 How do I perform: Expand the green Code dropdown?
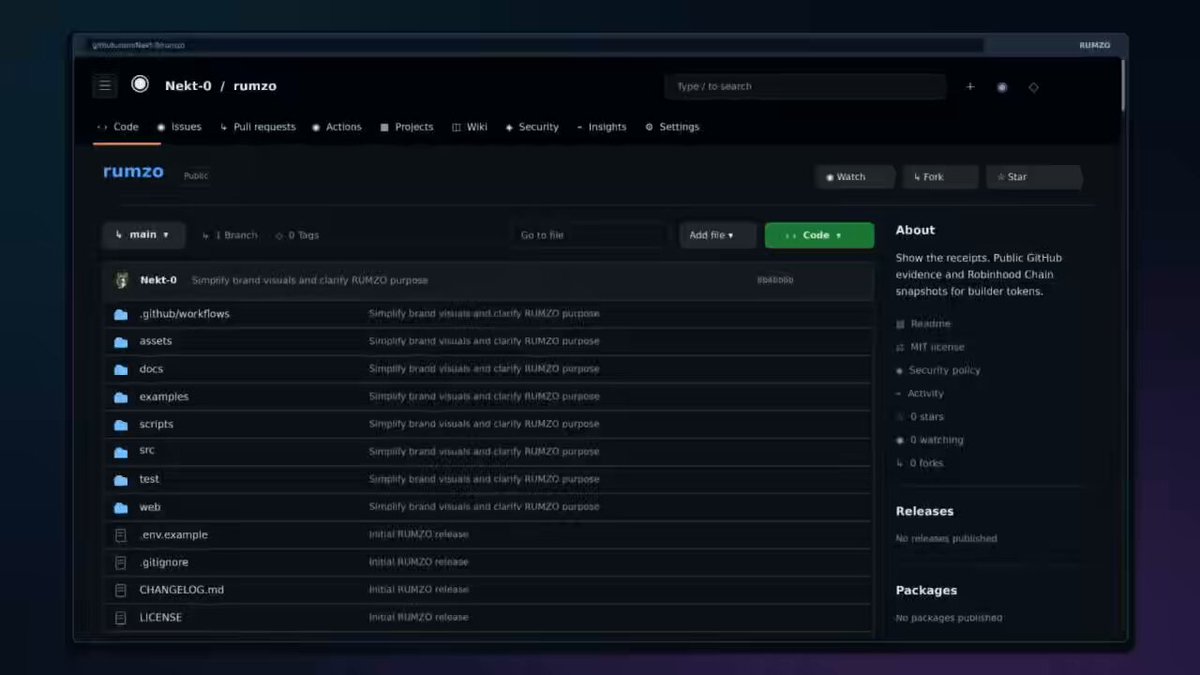[819, 235]
